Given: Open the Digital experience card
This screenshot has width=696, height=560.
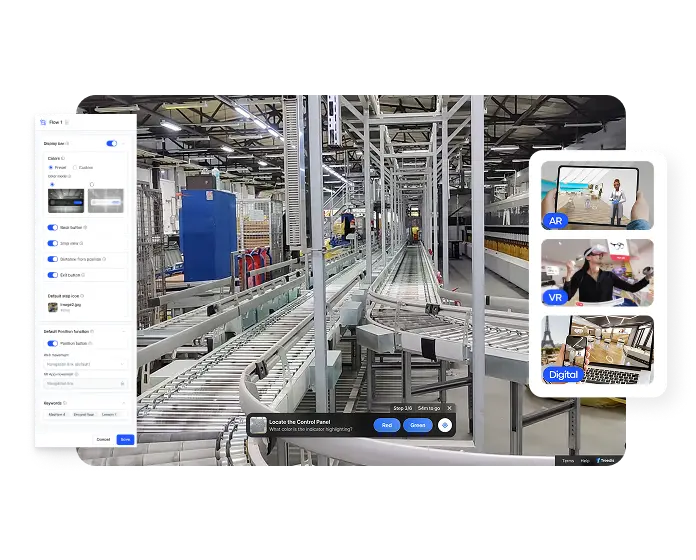Looking at the screenshot, I should click(597, 350).
